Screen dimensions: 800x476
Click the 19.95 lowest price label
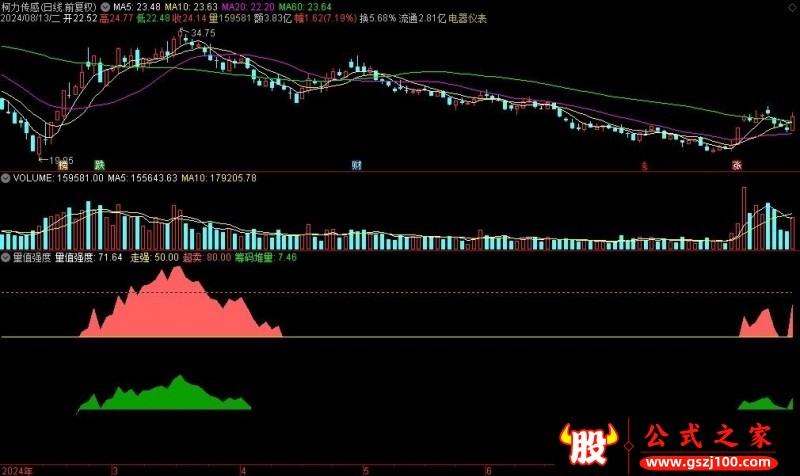pos(61,160)
